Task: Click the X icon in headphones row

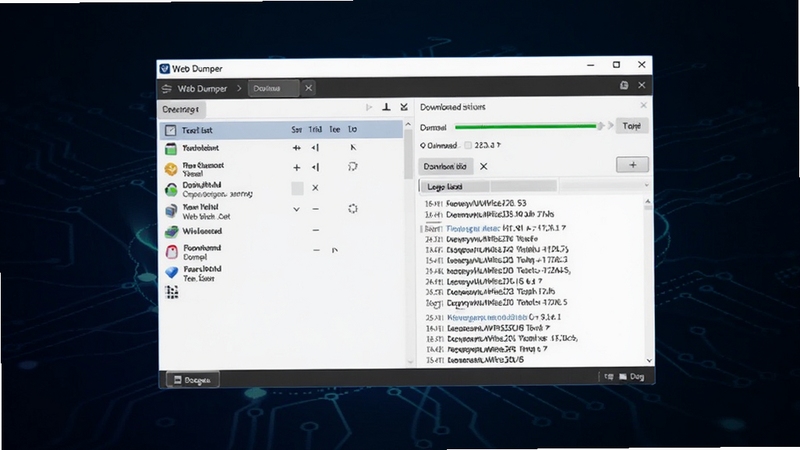Action: coord(315,188)
